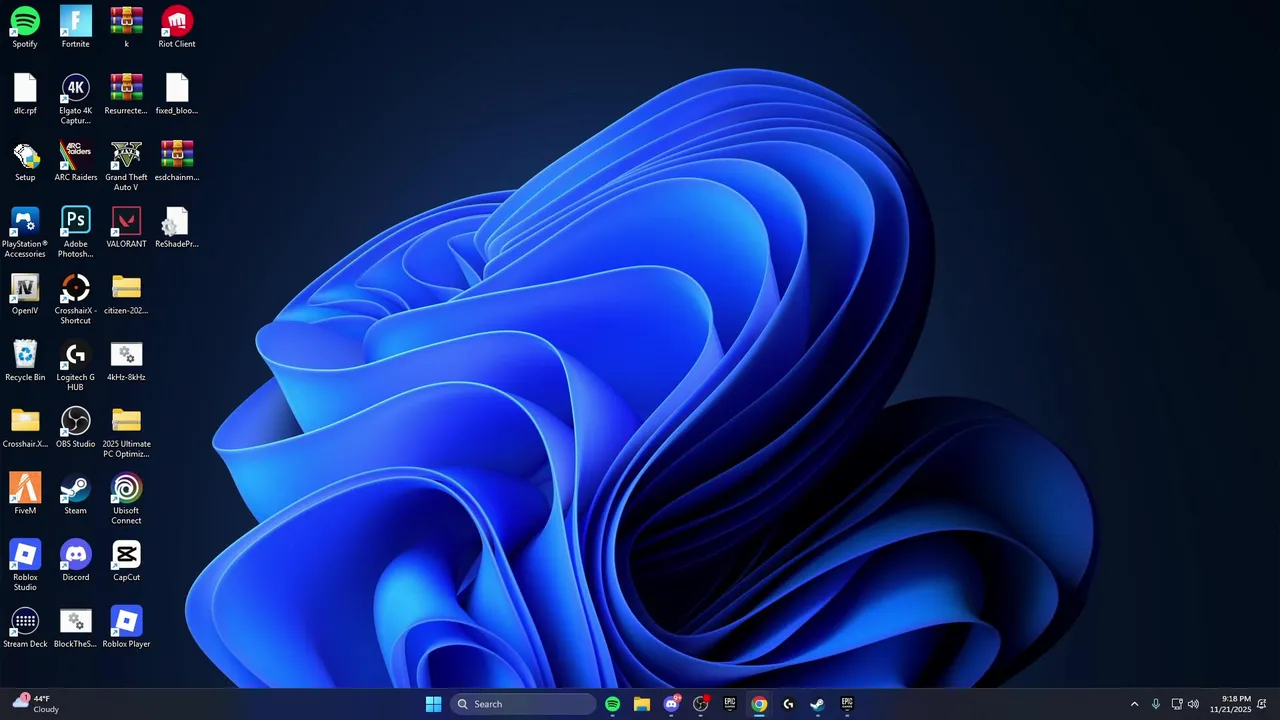Click the dlc.rpf file icon

coord(25,94)
